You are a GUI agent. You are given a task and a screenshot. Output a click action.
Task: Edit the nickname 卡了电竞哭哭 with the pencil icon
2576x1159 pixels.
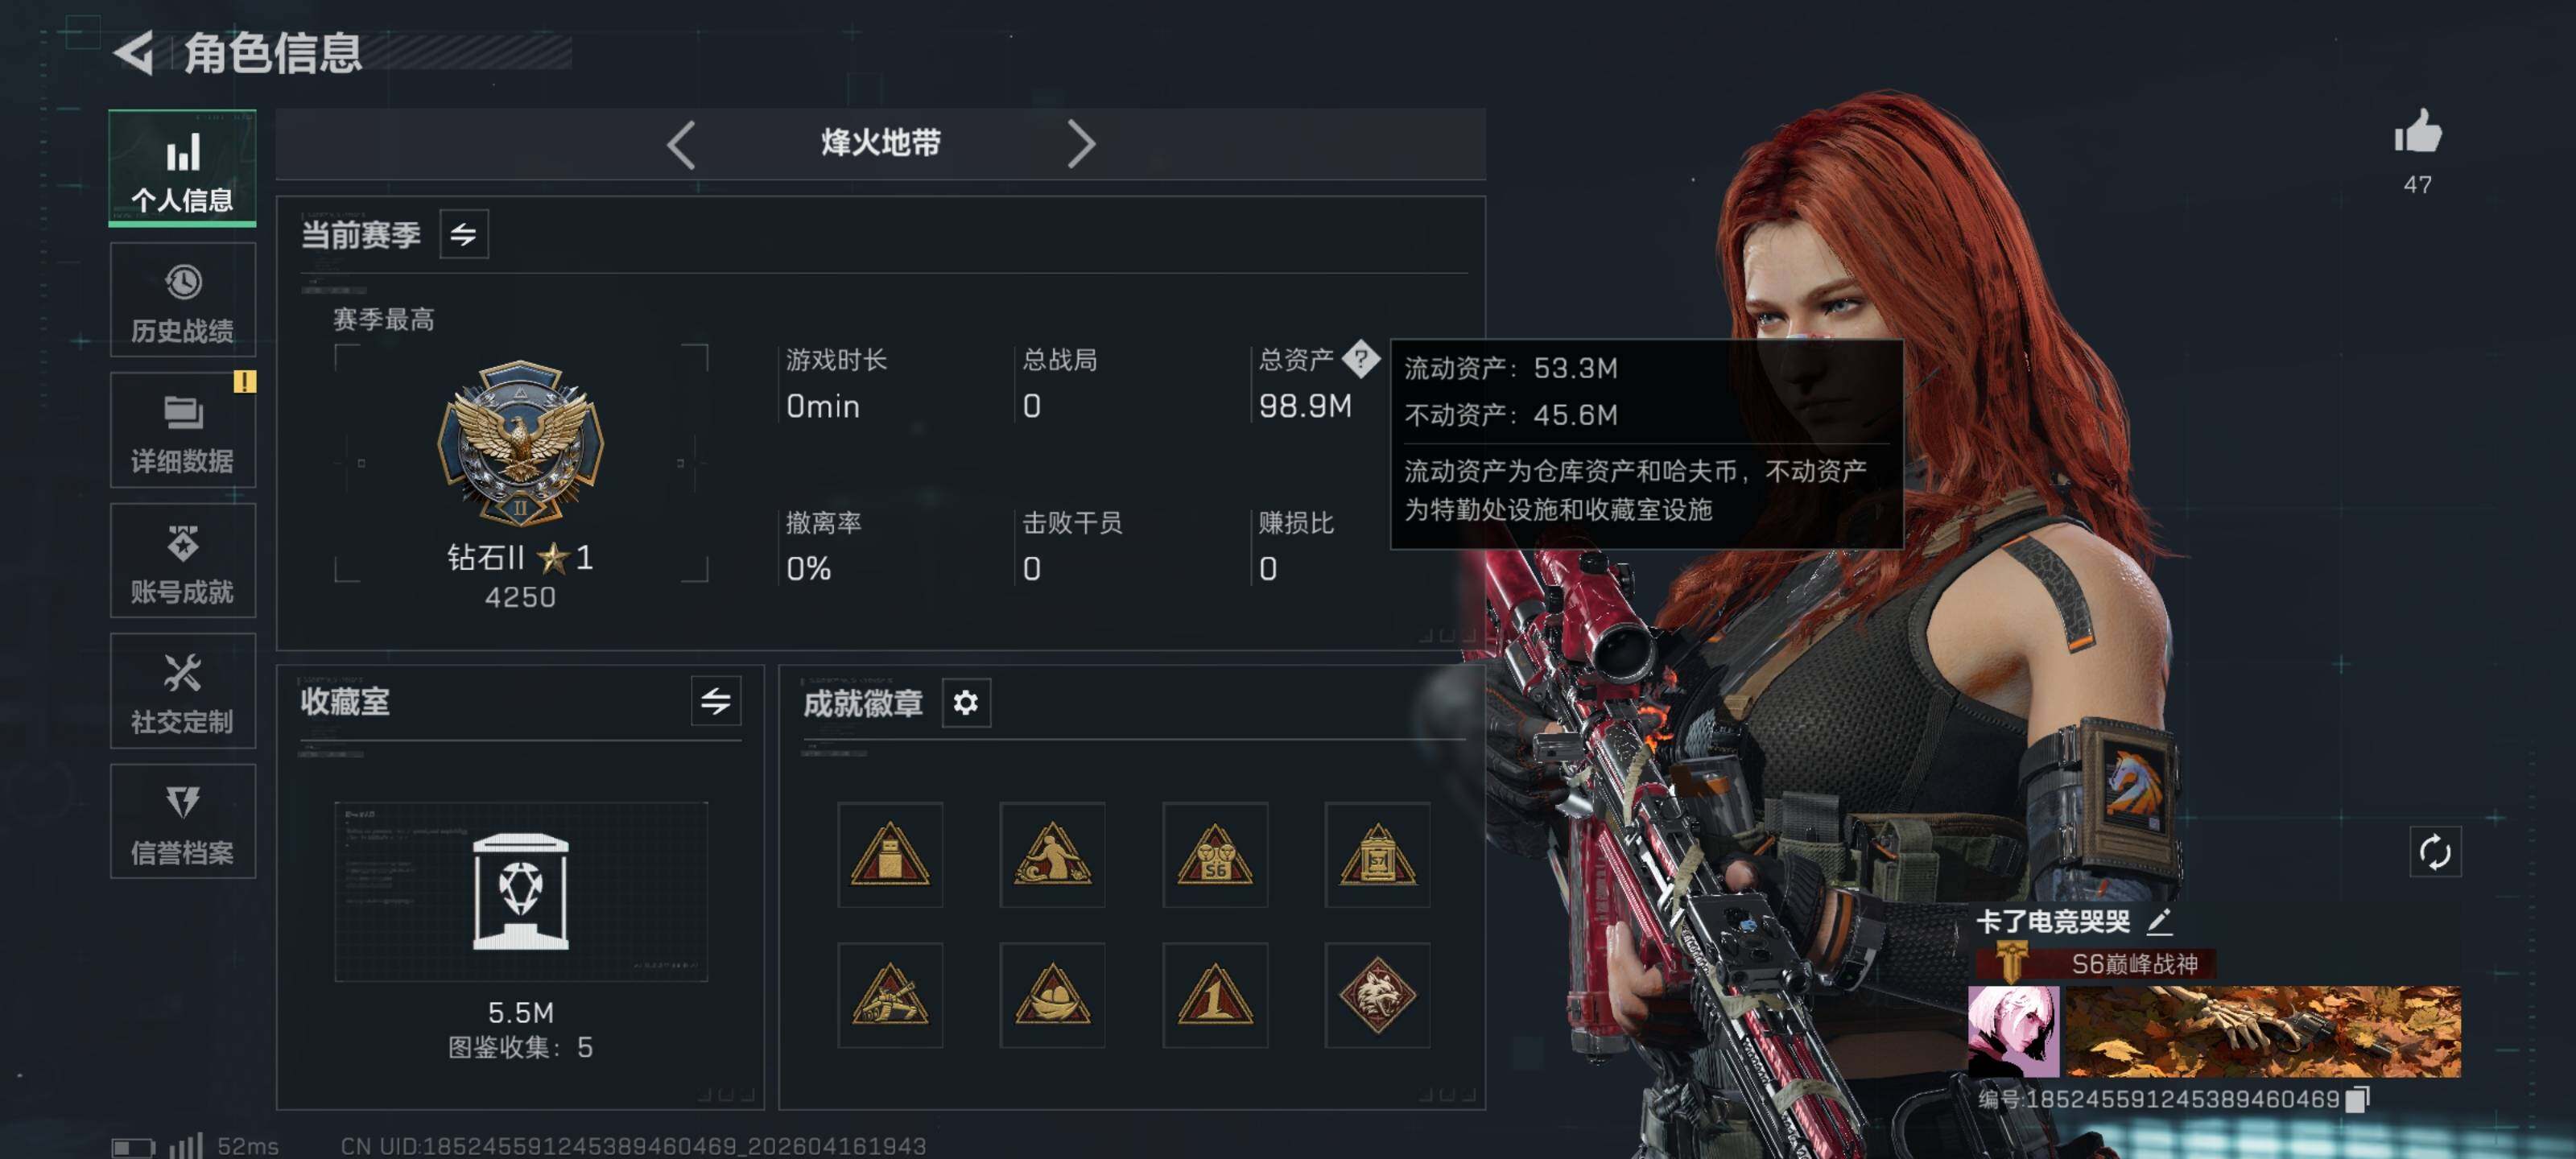[x=2159, y=920]
